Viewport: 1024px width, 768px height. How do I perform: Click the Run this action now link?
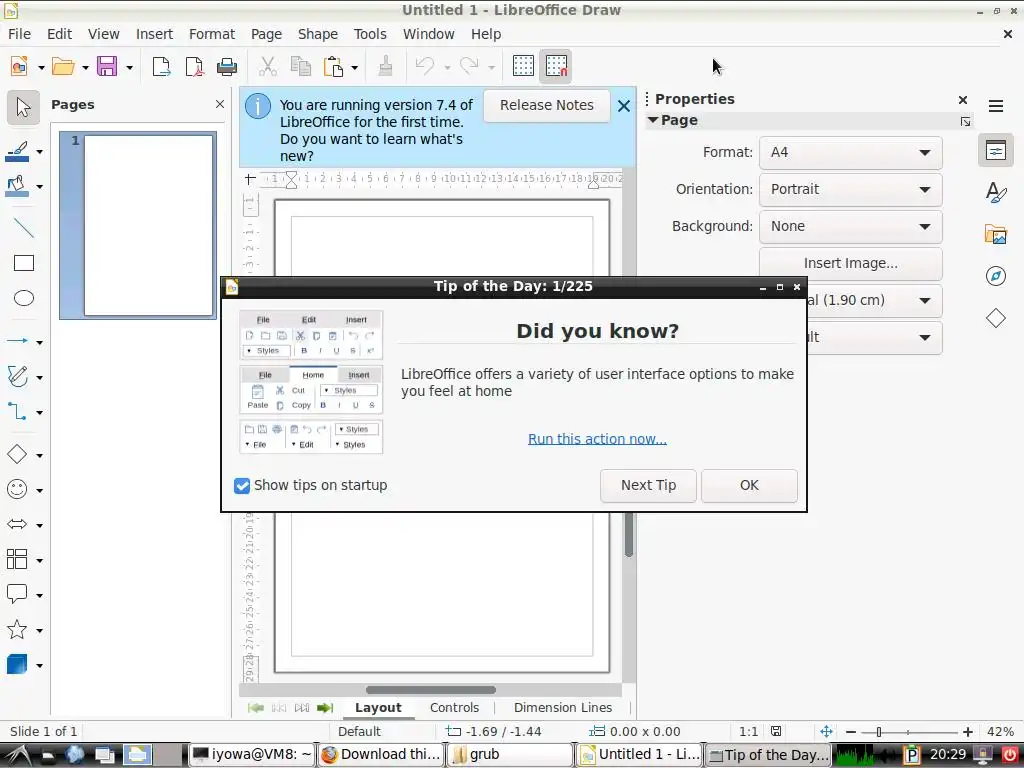597,439
